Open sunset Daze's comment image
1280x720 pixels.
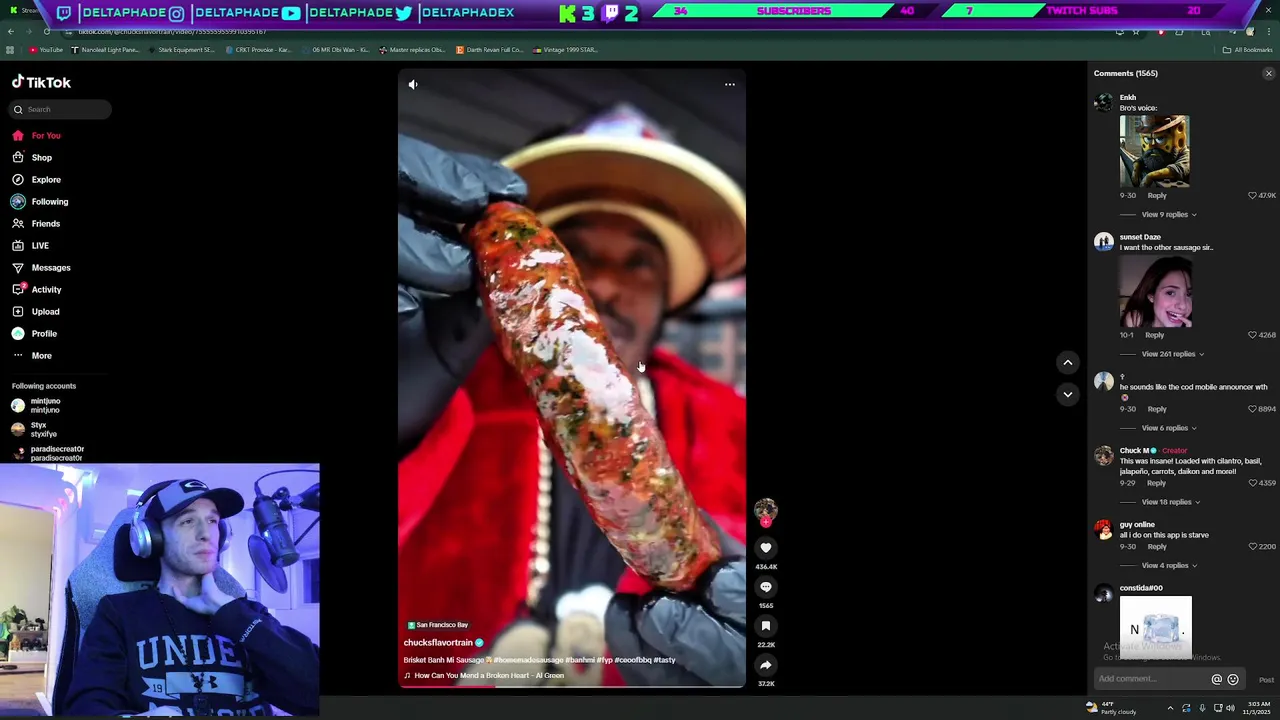[1155, 291]
